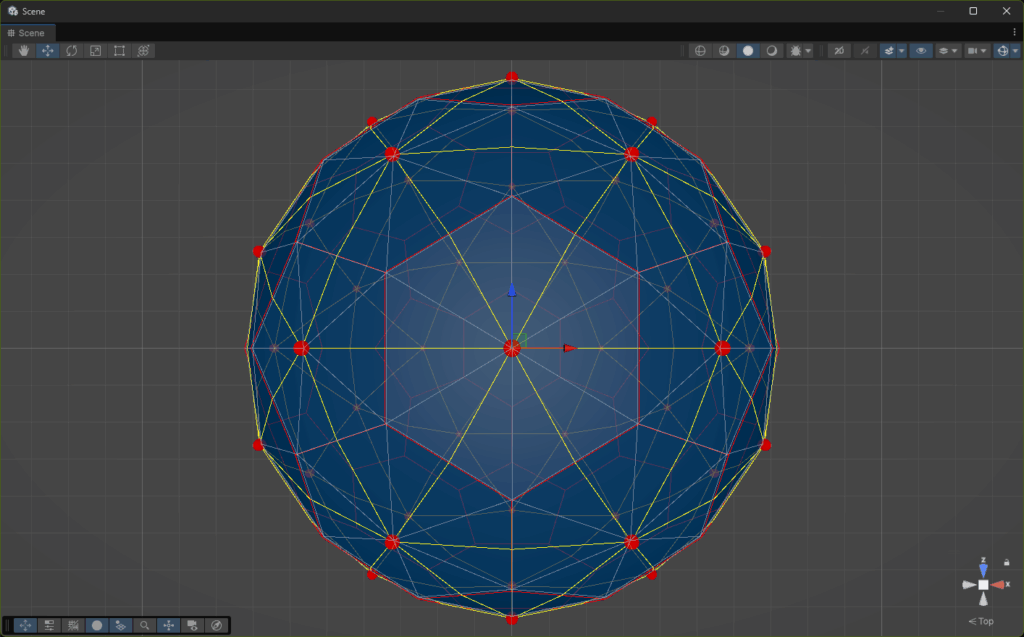Open the Gizmos dropdown arrow
The height and width of the screenshot is (637, 1024).
point(1013,51)
